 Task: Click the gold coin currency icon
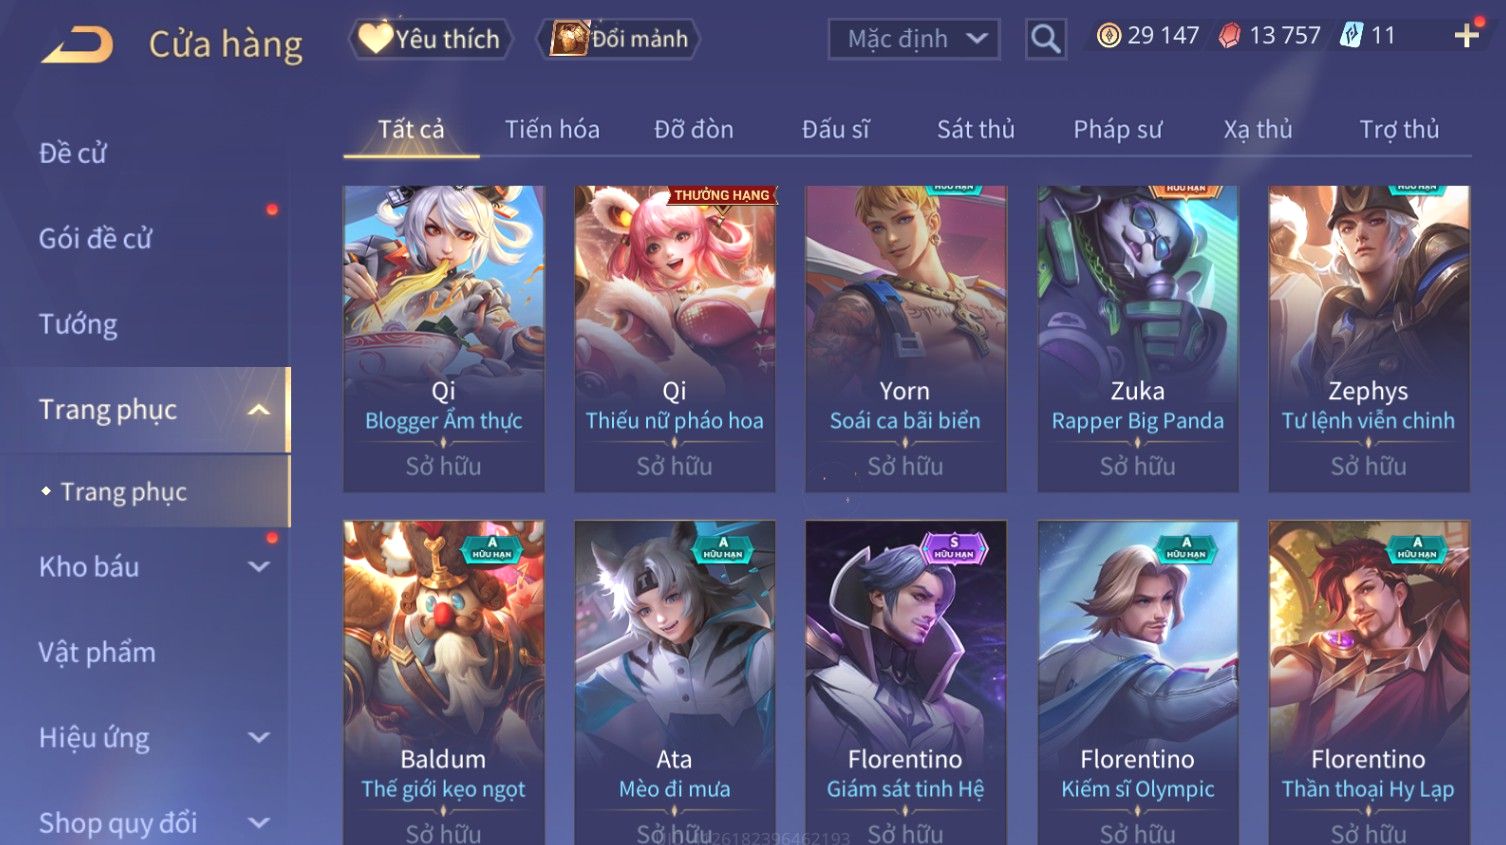(x=1108, y=36)
